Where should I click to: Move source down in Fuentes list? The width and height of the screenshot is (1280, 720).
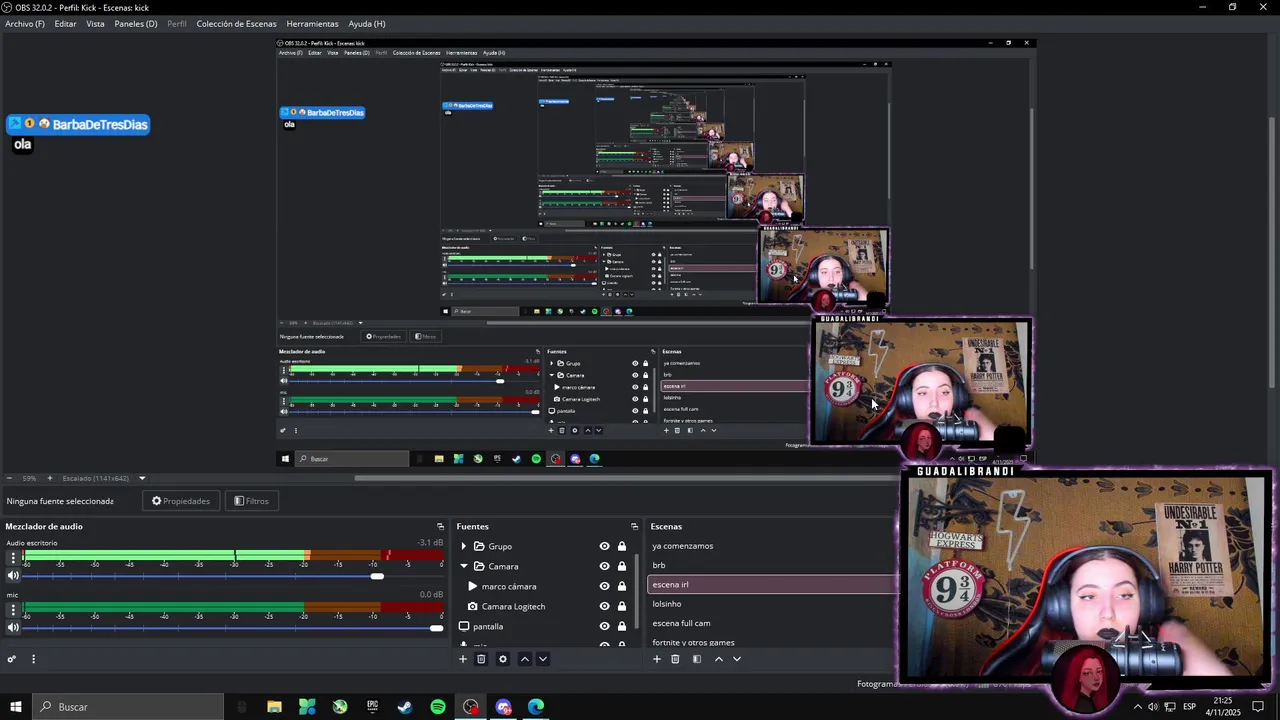click(543, 659)
